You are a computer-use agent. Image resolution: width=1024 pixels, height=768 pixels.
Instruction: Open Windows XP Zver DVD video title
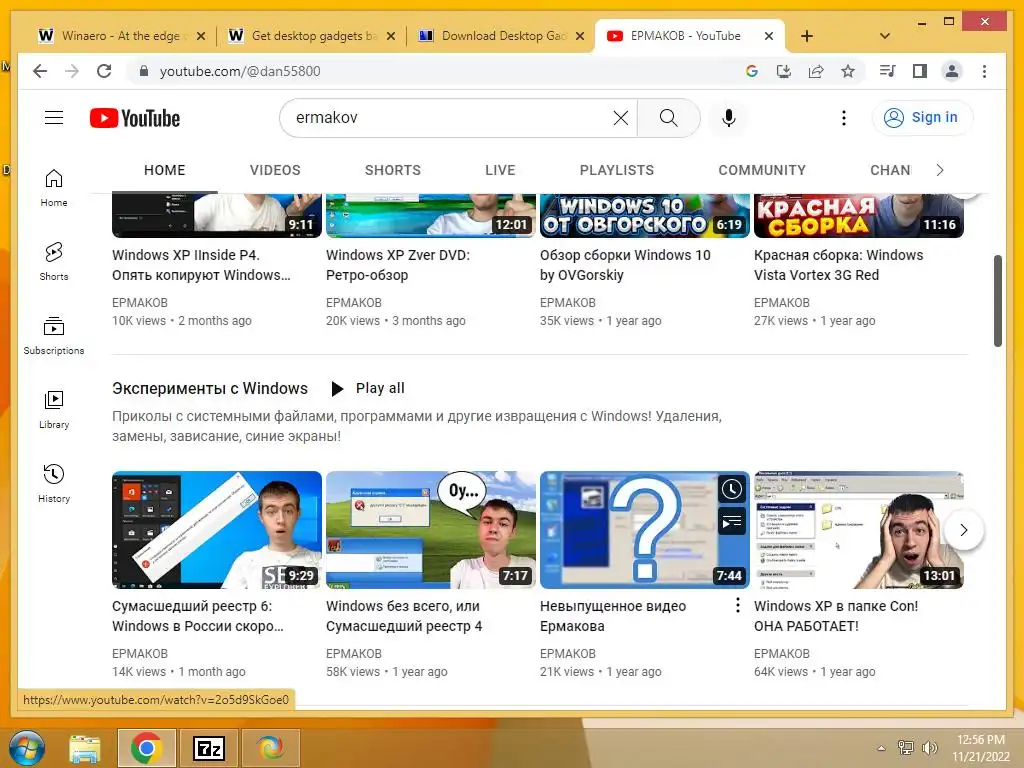[x=398, y=265]
